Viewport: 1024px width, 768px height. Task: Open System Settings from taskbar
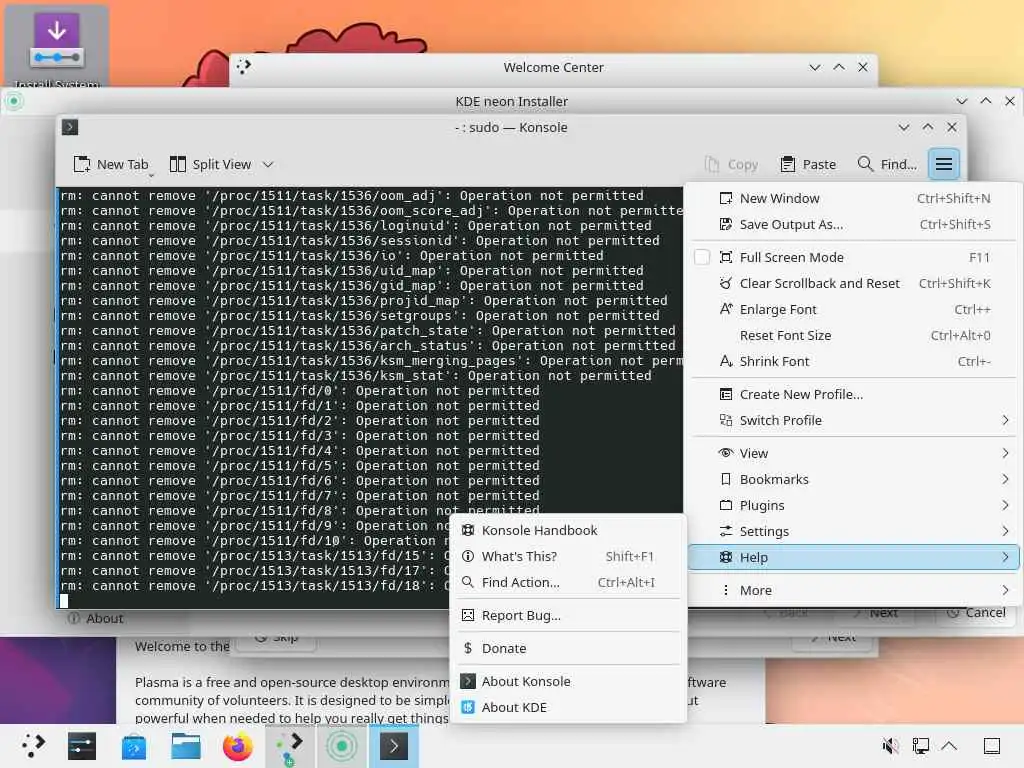tap(82, 746)
